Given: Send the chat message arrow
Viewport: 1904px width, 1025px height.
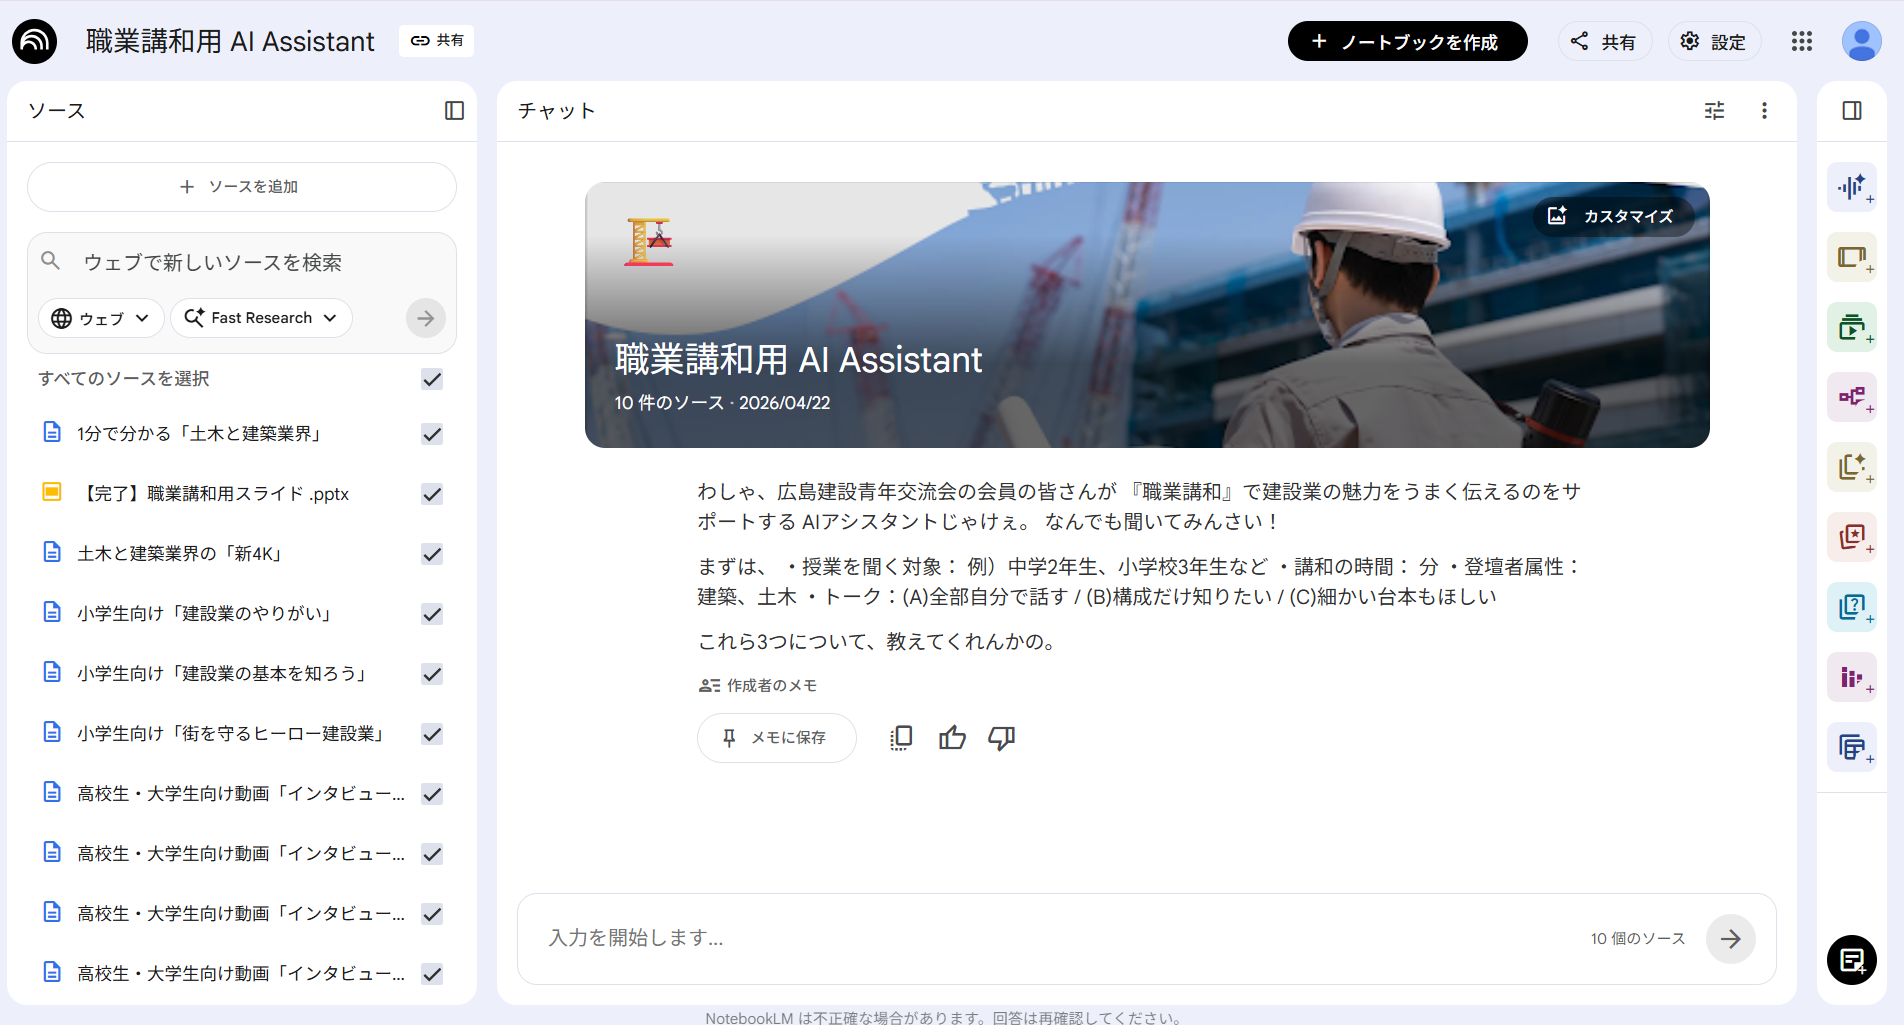Looking at the screenshot, I should coord(1731,938).
